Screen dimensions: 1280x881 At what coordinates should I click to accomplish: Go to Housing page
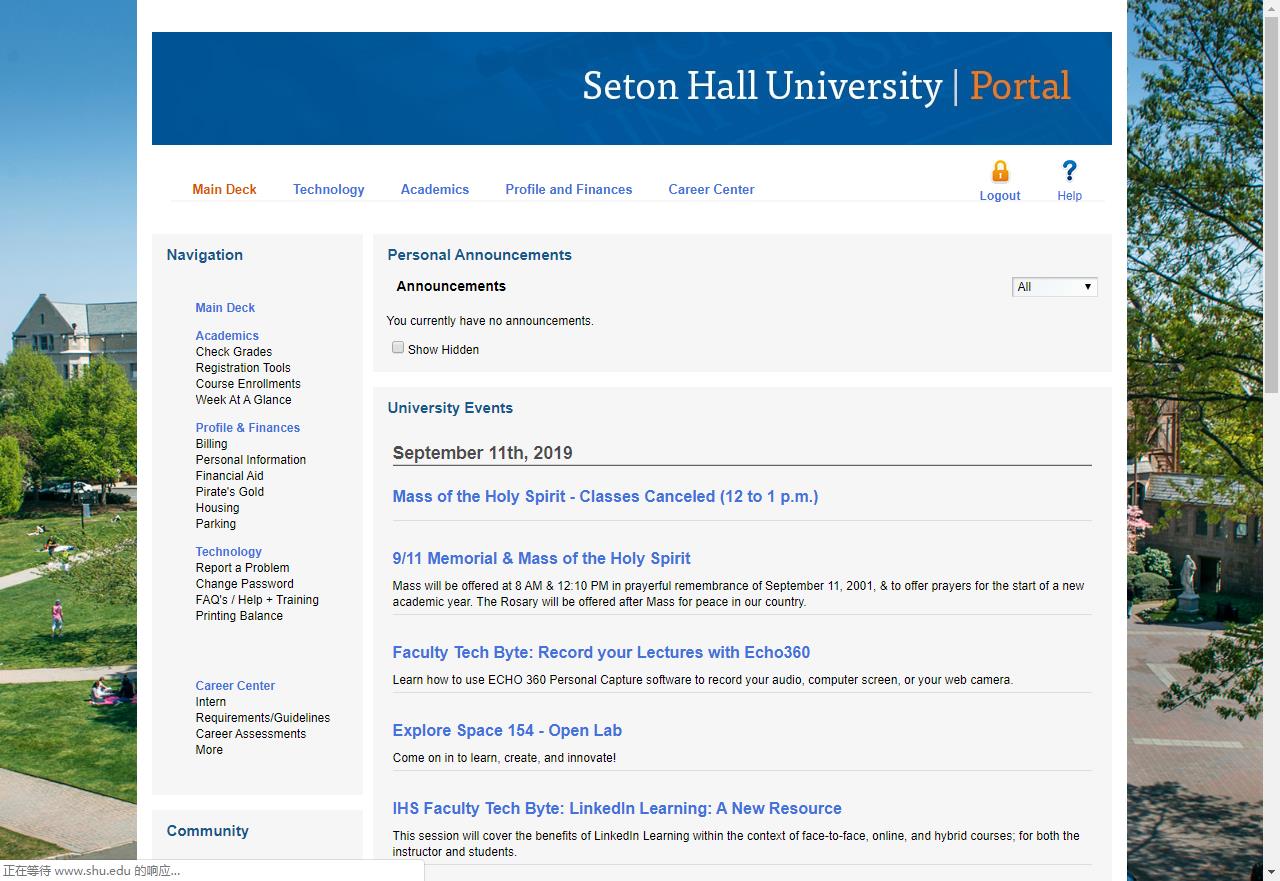tap(217, 508)
